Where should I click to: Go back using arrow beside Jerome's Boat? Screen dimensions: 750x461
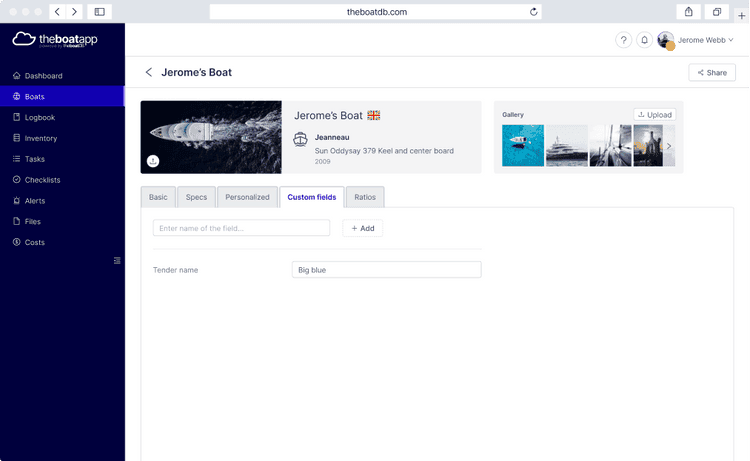tap(149, 72)
